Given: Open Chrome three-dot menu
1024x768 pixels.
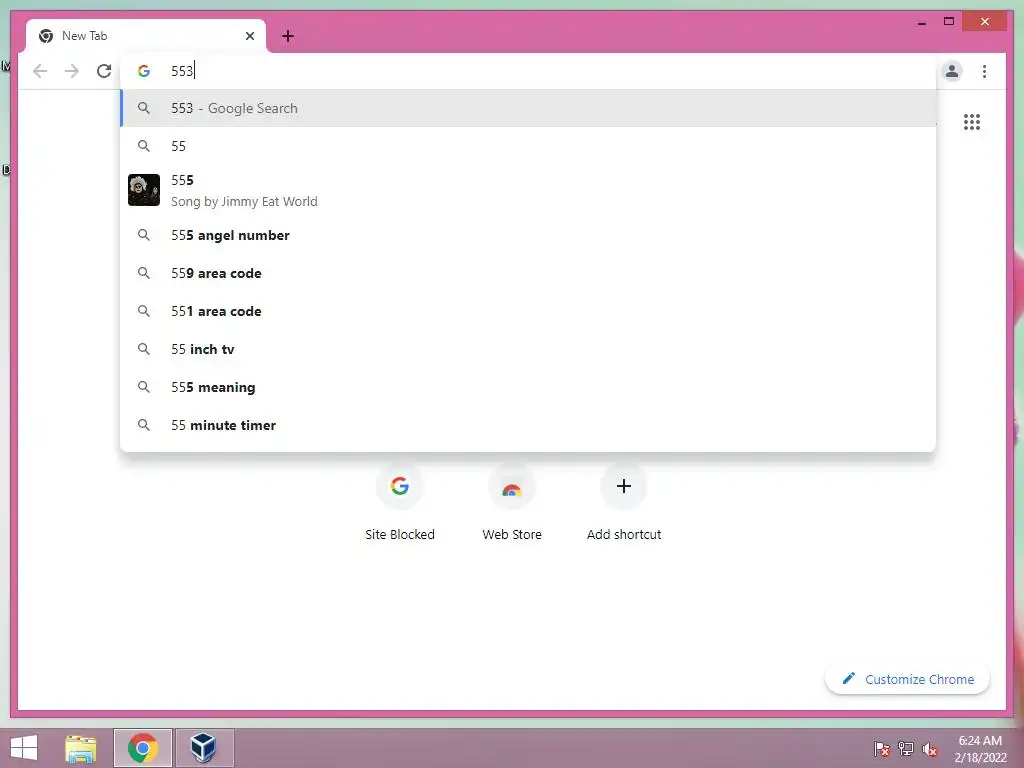Looking at the screenshot, I should [x=984, y=71].
